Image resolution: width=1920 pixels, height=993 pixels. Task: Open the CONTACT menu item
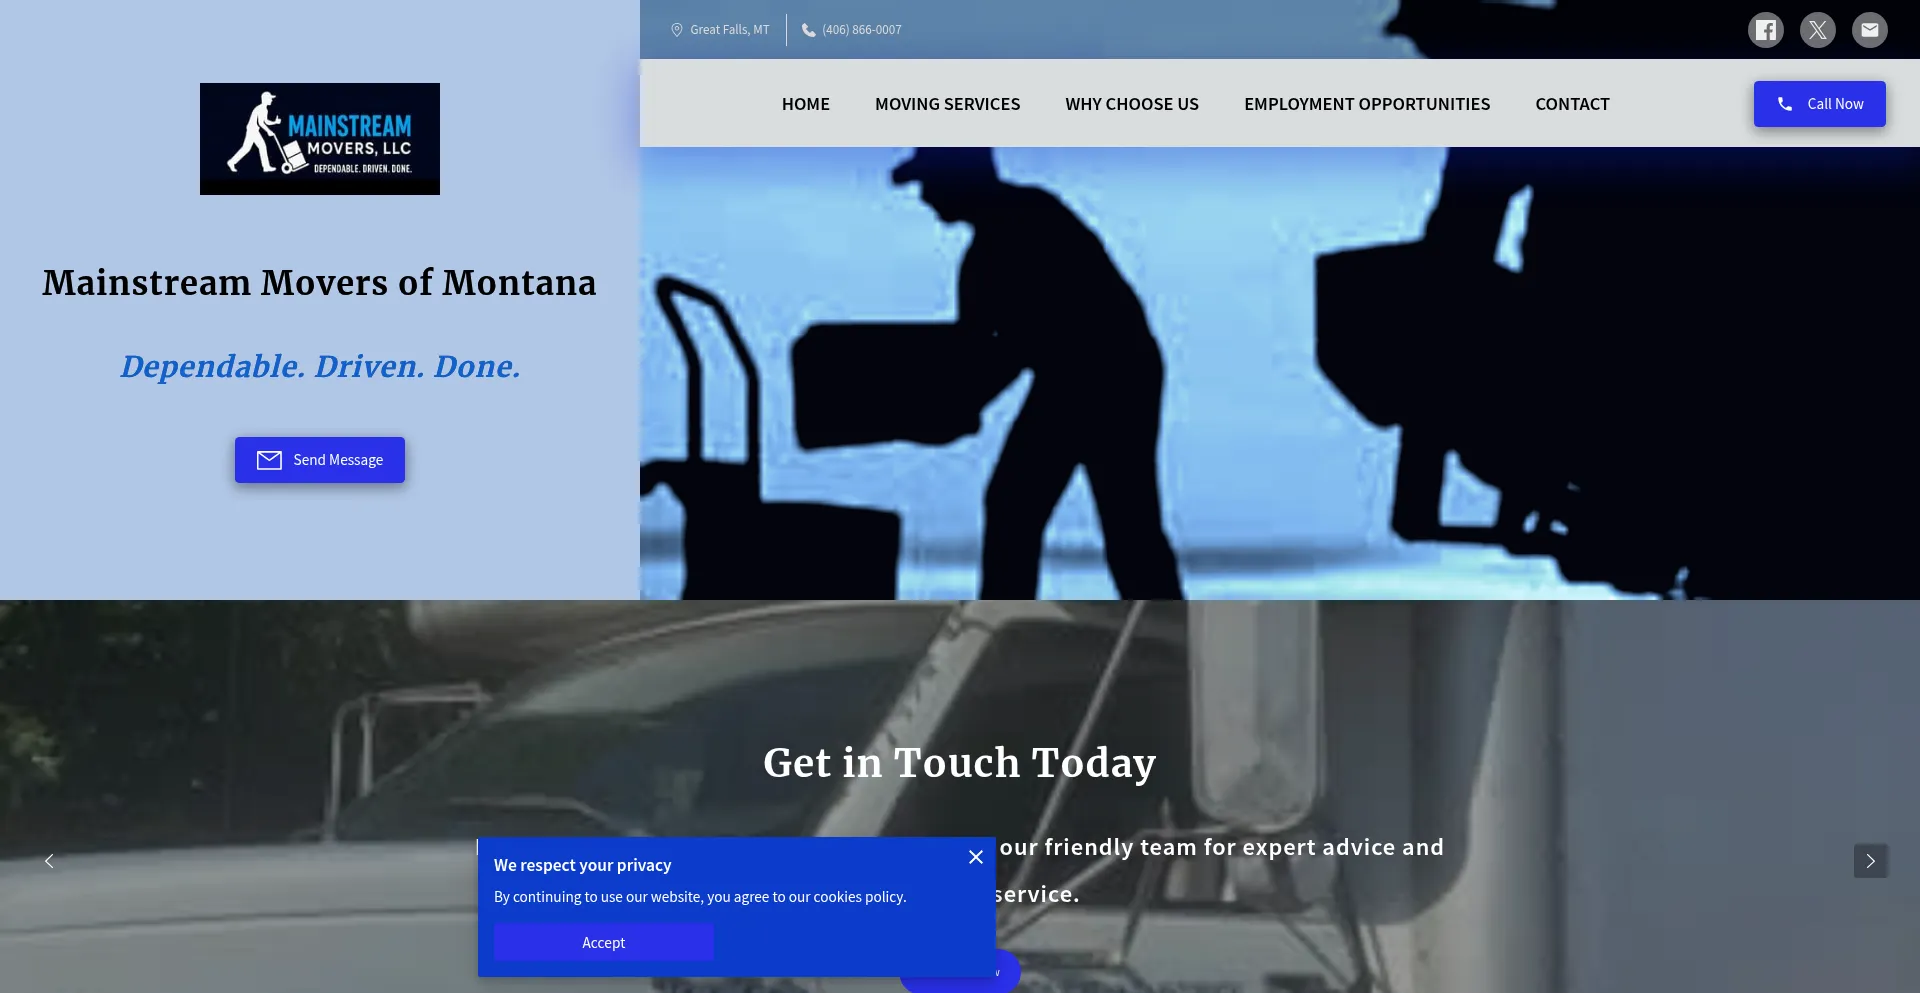1573,104
